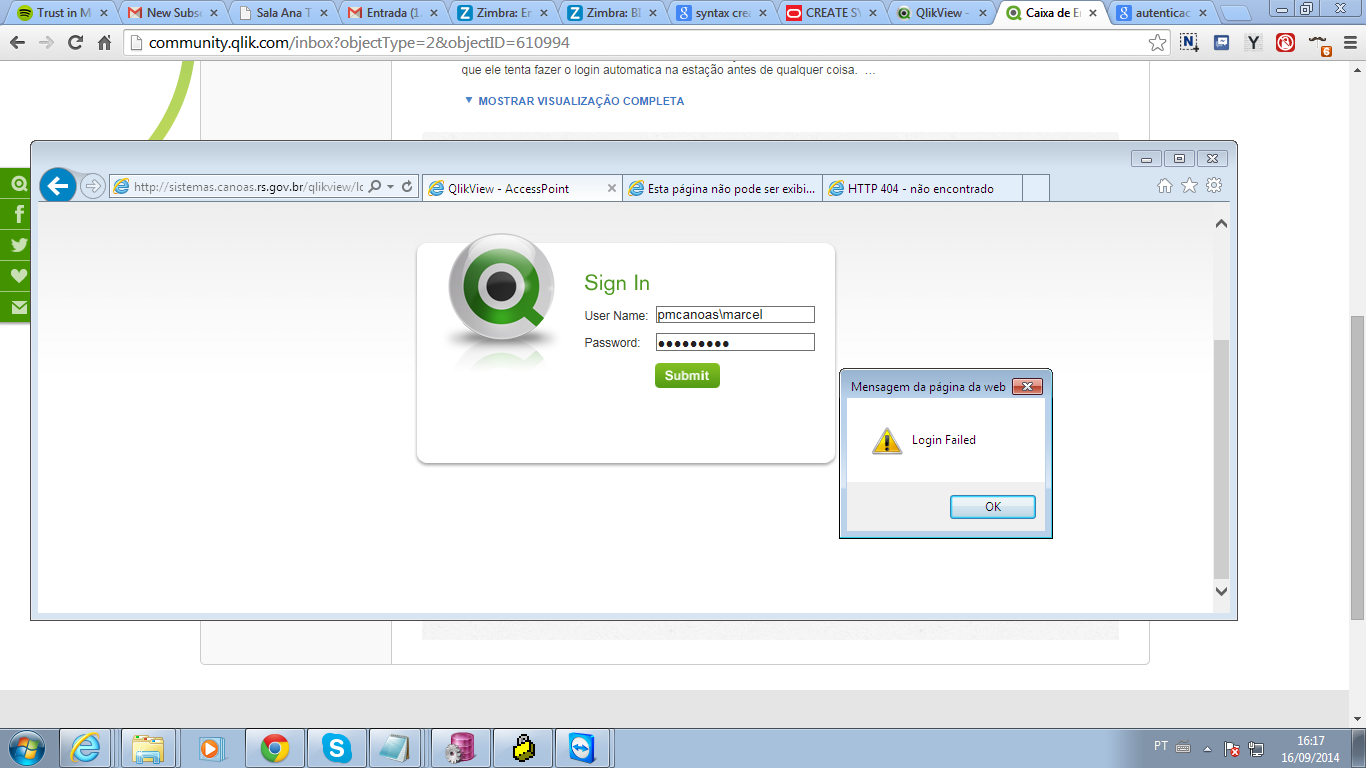
Task: Click OK in Login Failed dialog
Action: click(x=992, y=507)
